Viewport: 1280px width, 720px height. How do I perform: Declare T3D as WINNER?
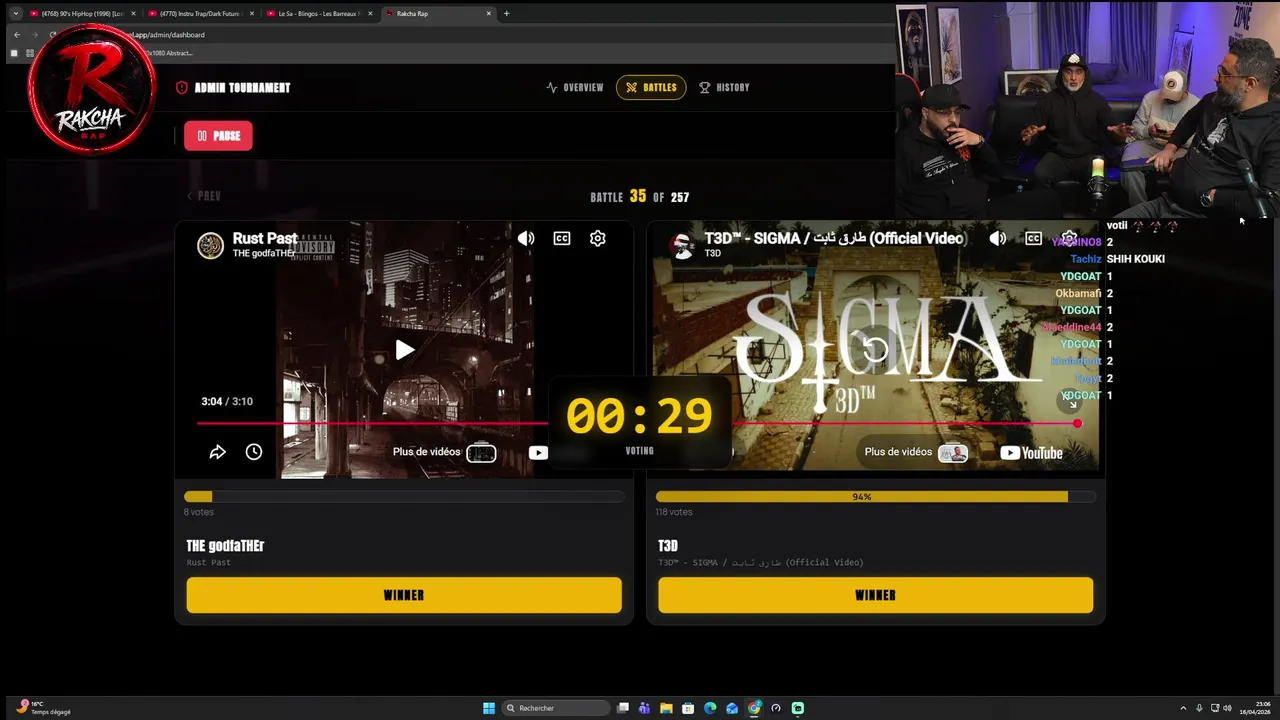(x=875, y=595)
